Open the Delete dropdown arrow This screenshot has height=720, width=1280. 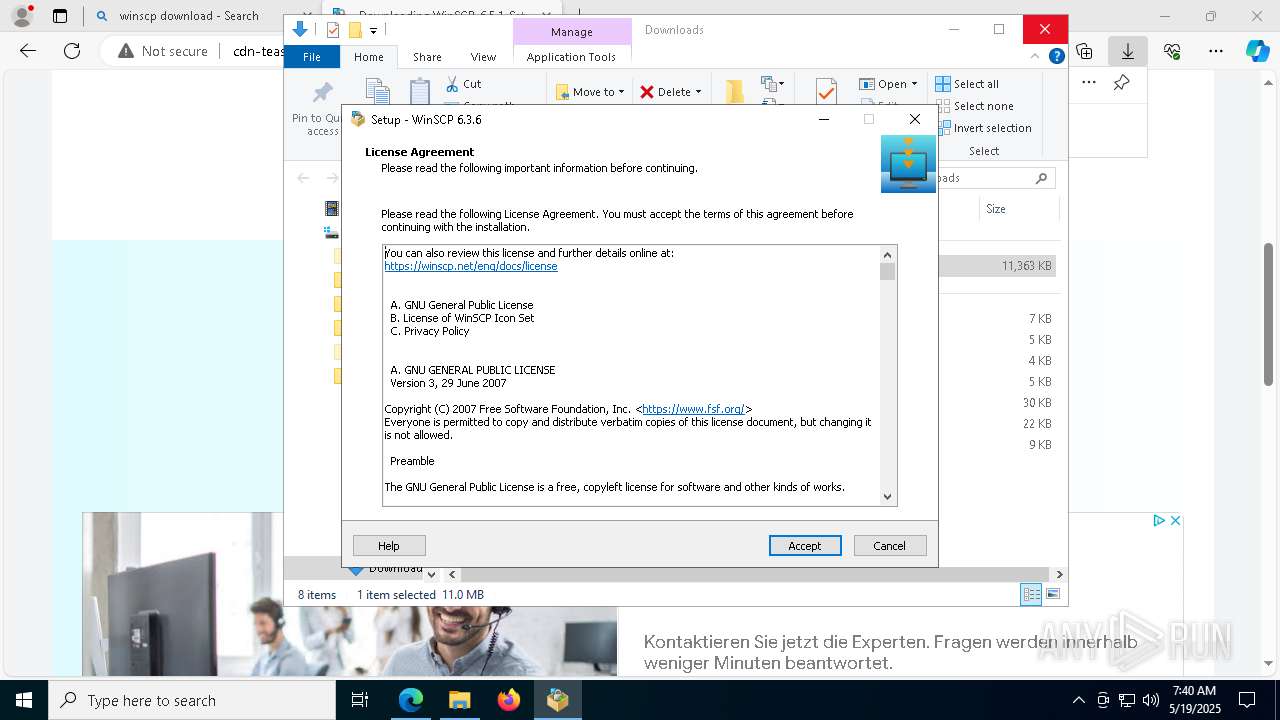[698, 92]
